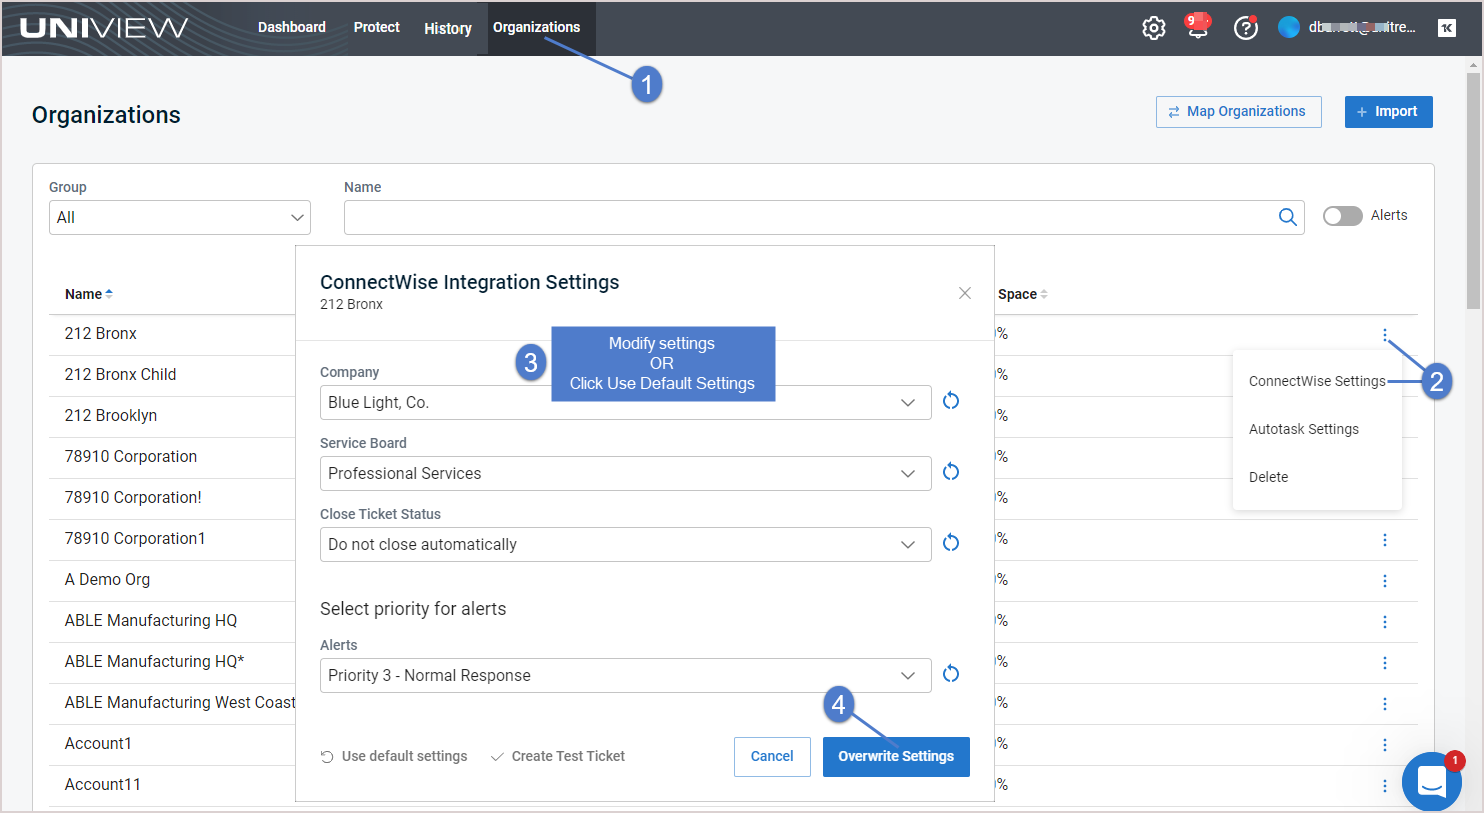Click the search magnifier in Name field
Image resolution: width=1484 pixels, height=813 pixels.
(x=1288, y=217)
